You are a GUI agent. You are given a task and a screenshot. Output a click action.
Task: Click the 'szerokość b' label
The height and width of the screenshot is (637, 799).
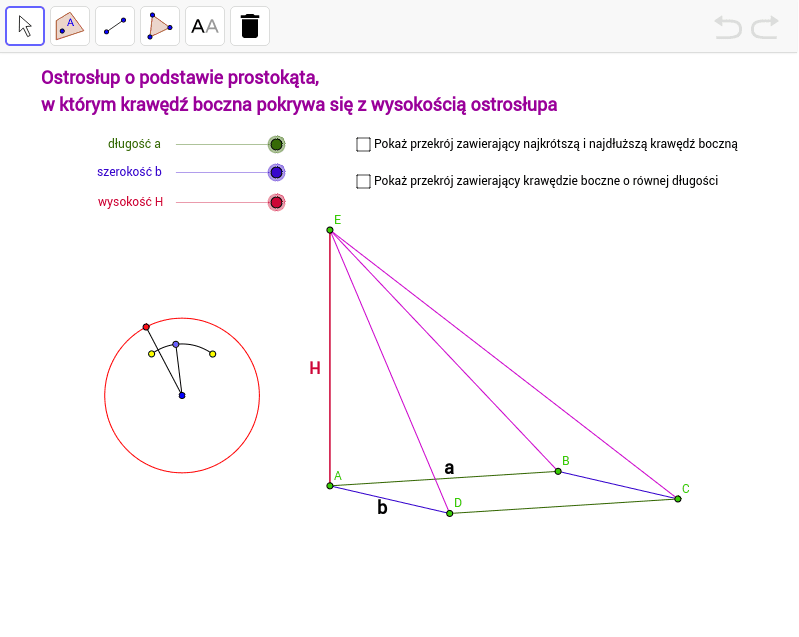click(129, 172)
